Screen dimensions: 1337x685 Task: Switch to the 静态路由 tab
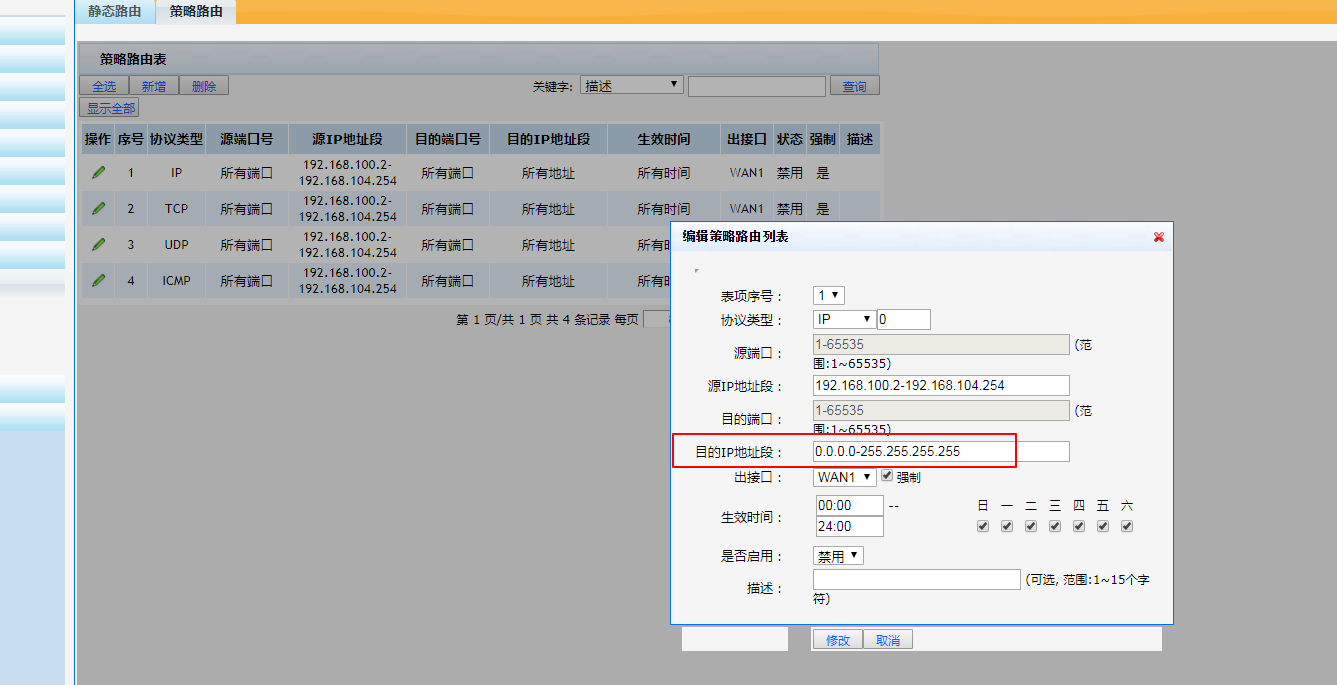coord(115,12)
